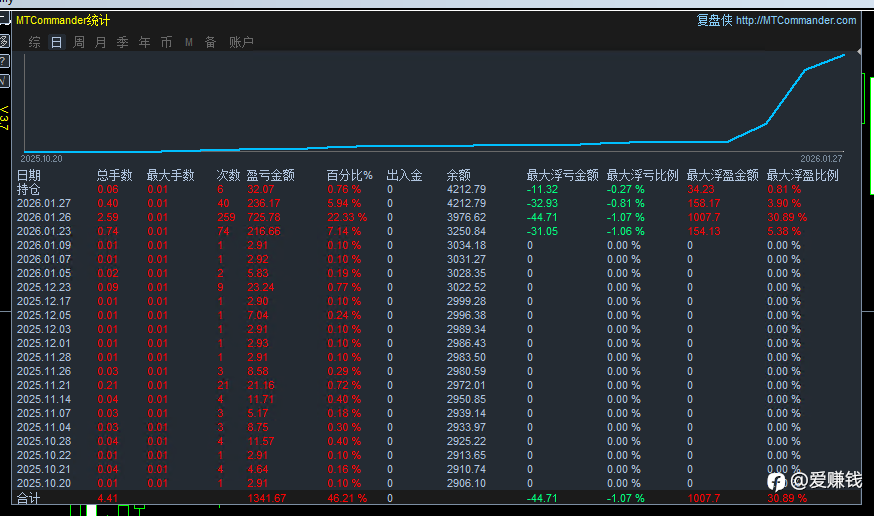Click floating profit 154.13 value
The height and width of the screenshot is (516, 874).
703,231
